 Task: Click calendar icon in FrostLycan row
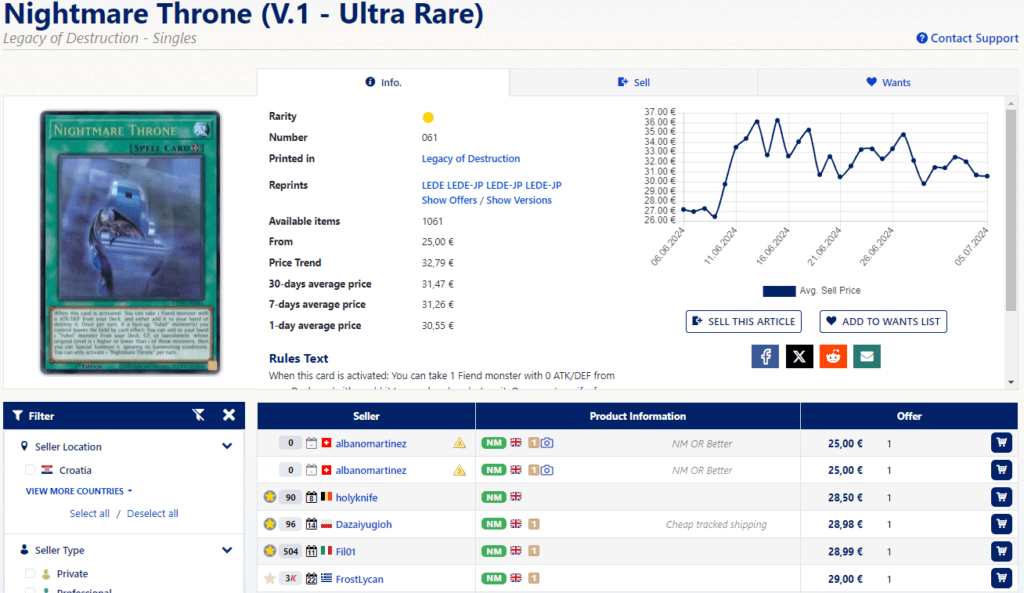click(x=312, y=579)
